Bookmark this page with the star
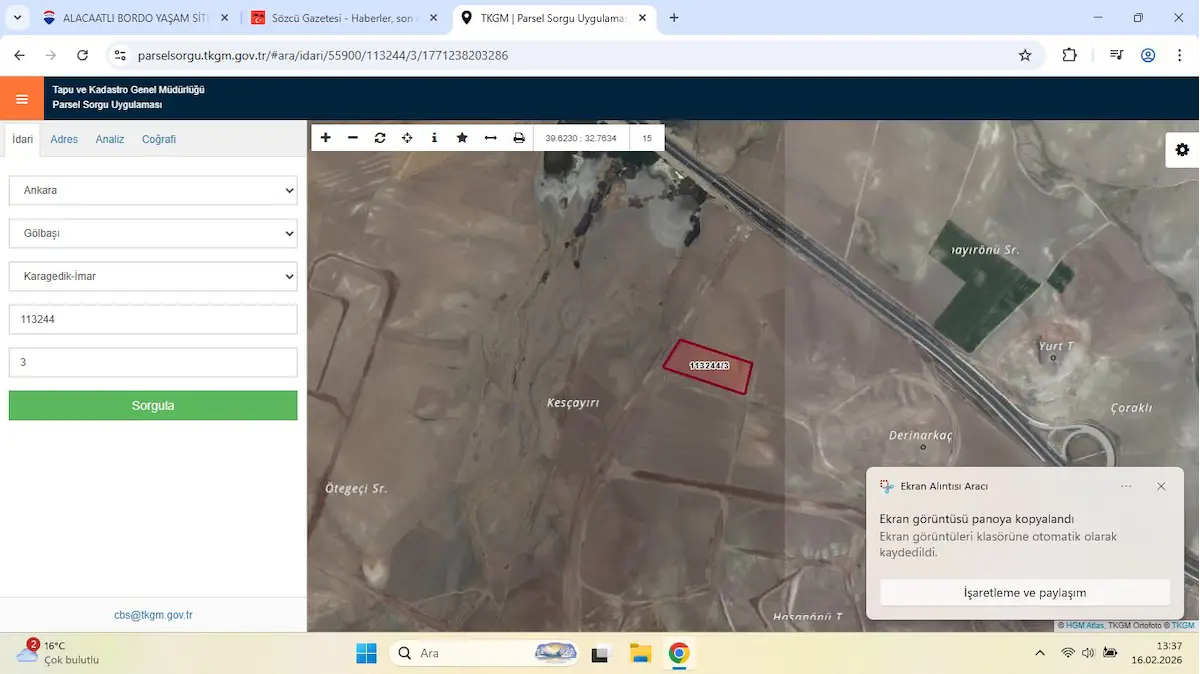 1025,56
